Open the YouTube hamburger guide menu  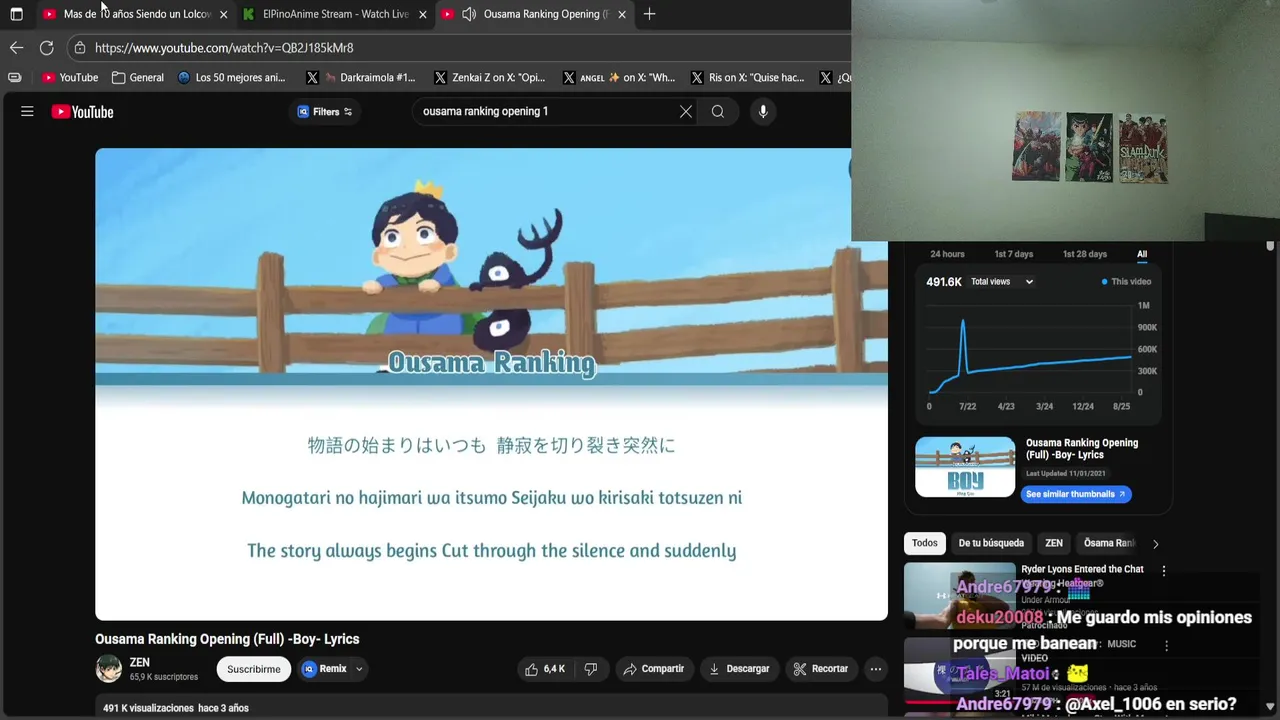[27, 112]
